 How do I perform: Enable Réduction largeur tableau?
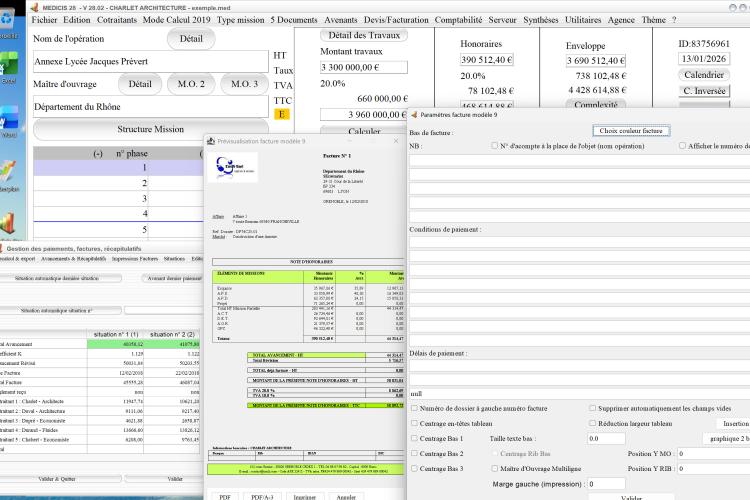pos(593,423)
